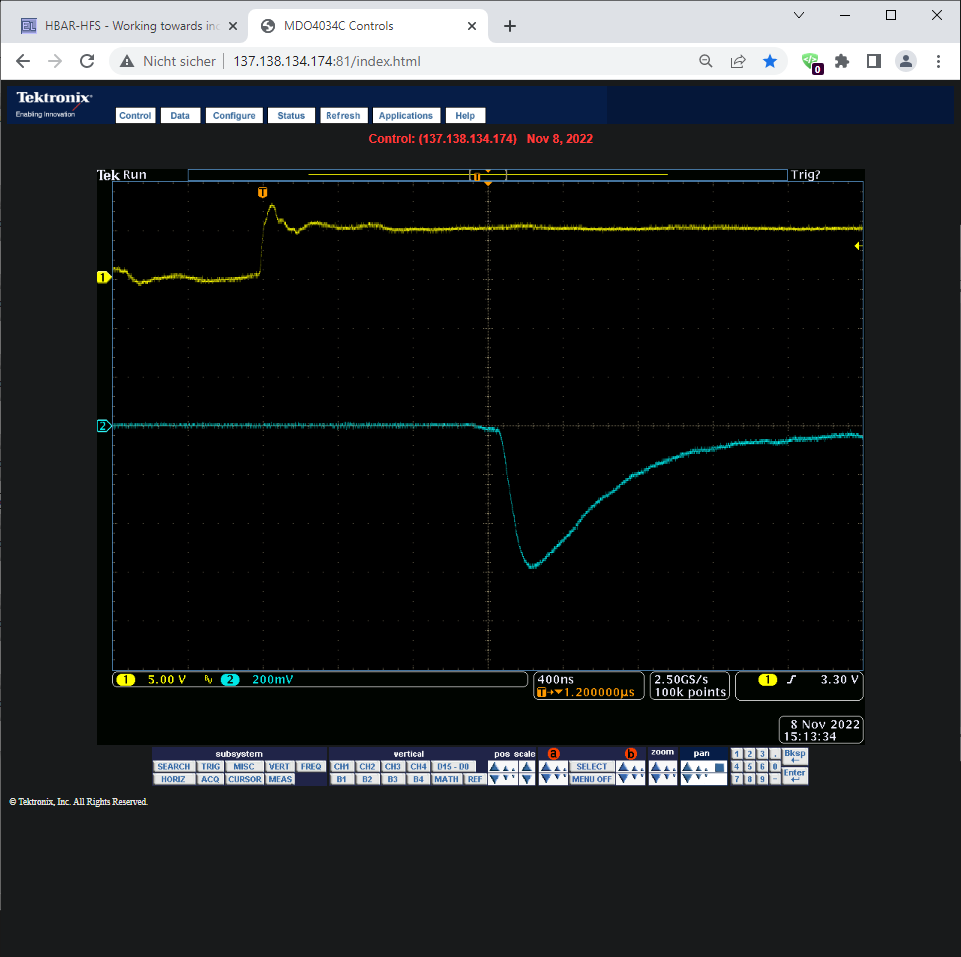Viewport: 961px width, 957px height.
Task: Toggle the browser side panel icon
Action: click(873, 61)
